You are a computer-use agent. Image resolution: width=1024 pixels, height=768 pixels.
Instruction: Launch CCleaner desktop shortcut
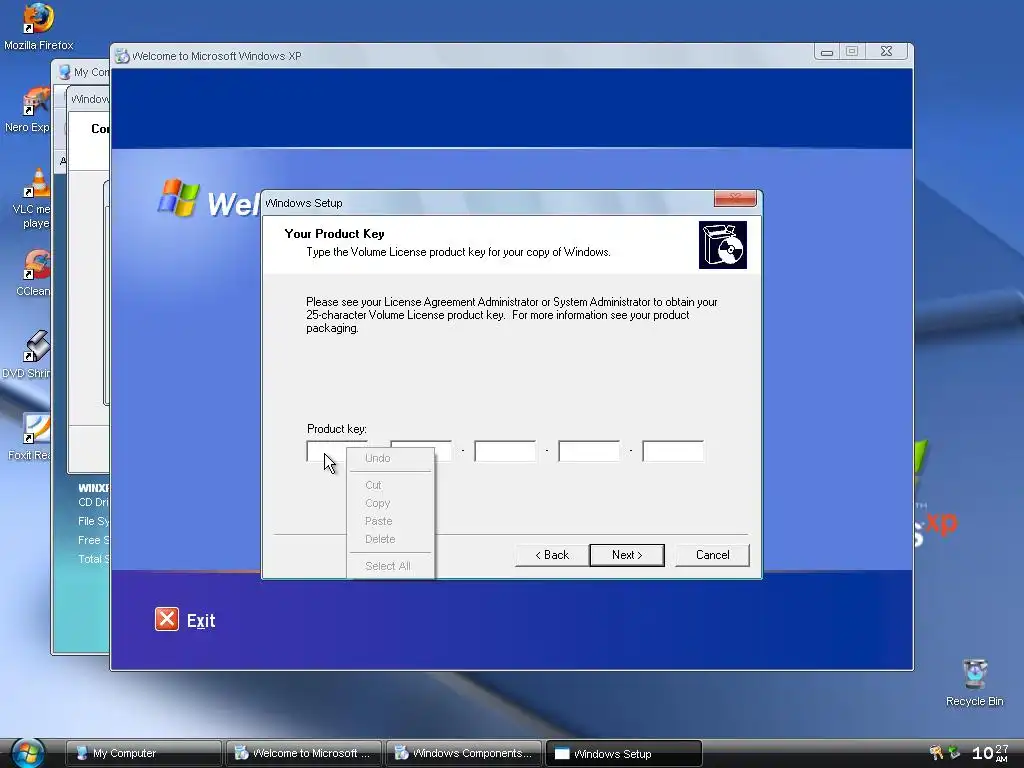[34, 273]
